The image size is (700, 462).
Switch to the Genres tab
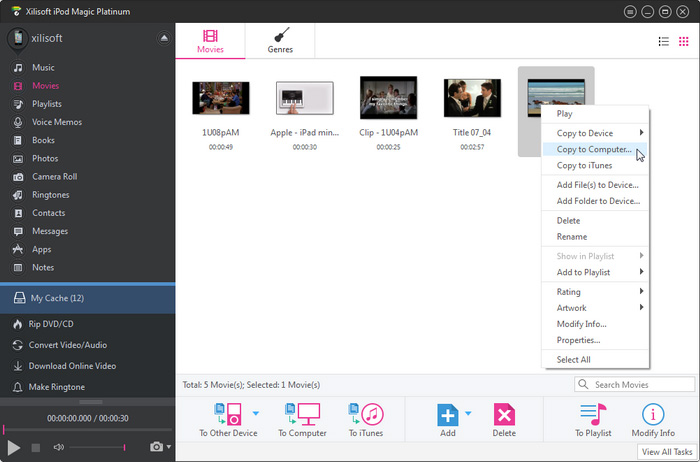280,41
